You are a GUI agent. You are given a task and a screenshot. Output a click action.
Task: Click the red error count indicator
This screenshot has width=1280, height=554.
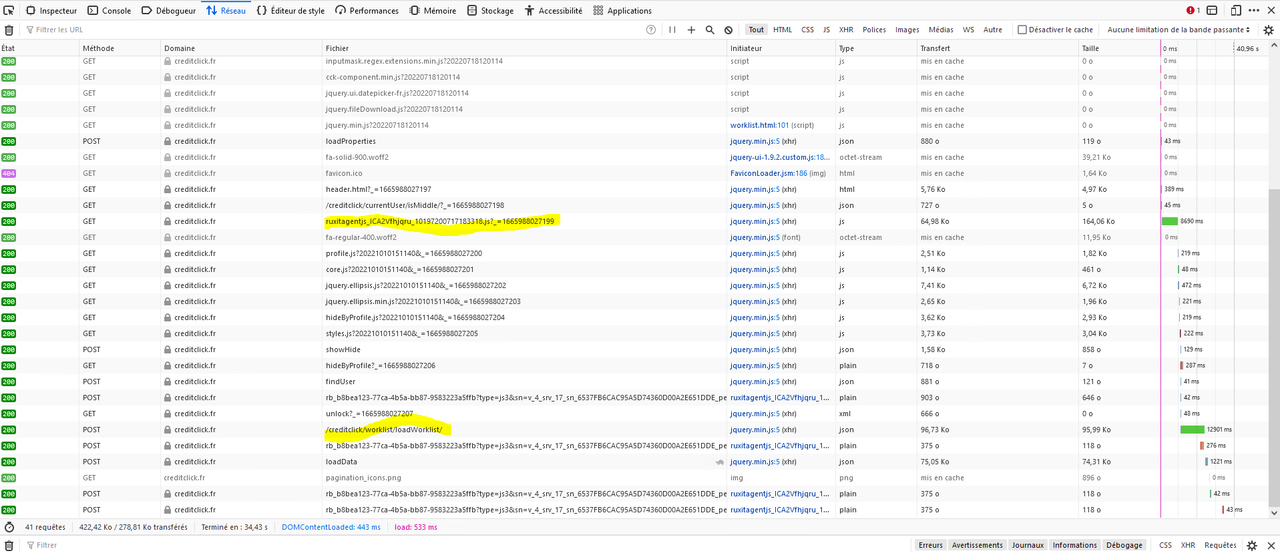click(x=1192, y=10)
